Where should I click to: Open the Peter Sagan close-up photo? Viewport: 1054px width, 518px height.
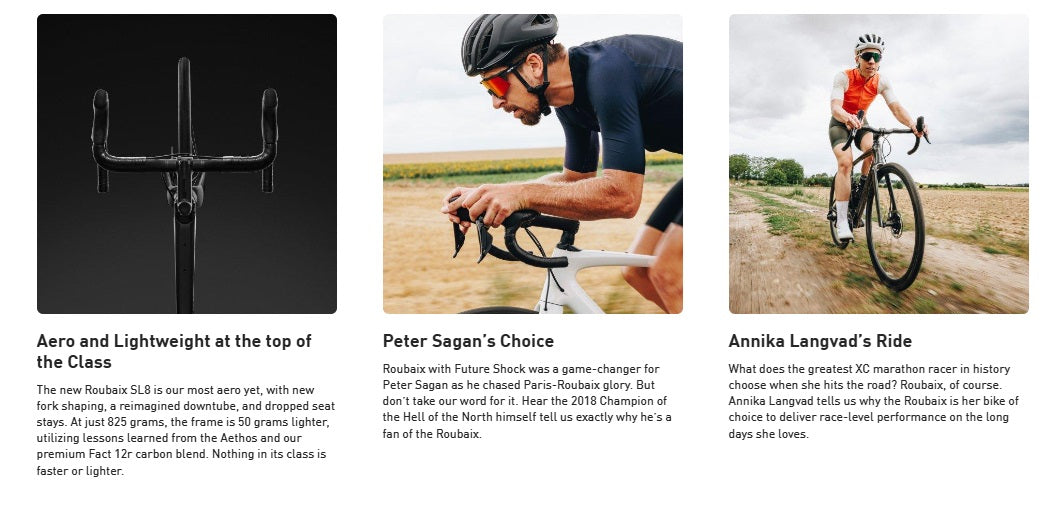[532, 163]
